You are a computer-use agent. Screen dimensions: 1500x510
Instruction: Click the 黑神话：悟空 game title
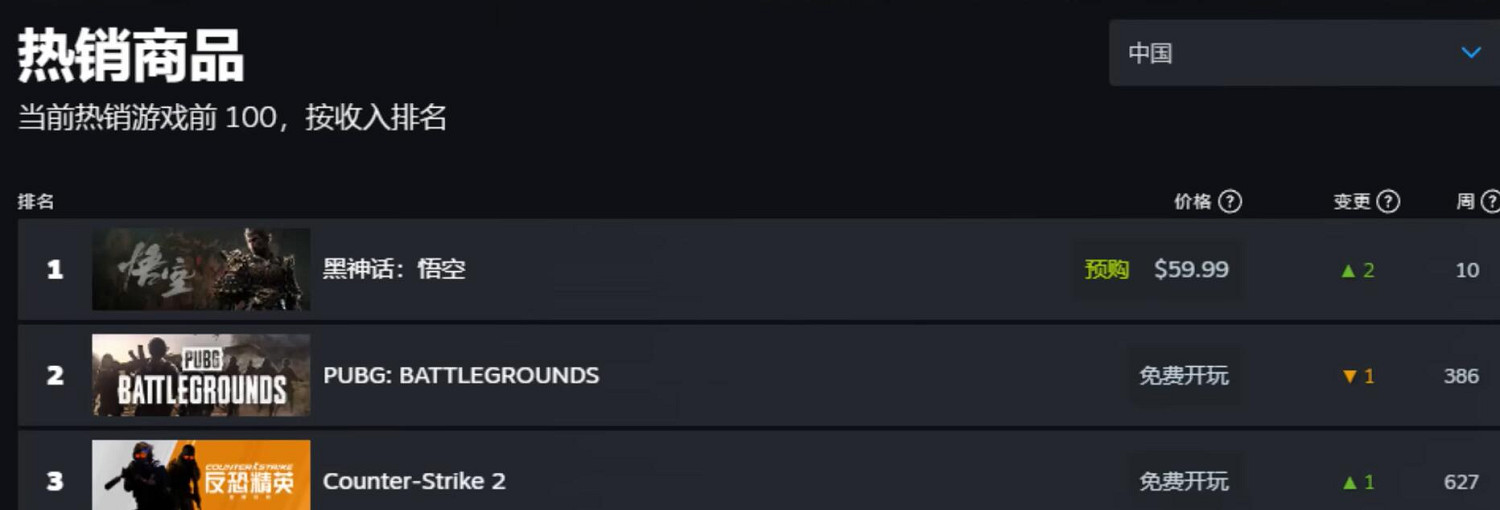(x=394, y=269)
